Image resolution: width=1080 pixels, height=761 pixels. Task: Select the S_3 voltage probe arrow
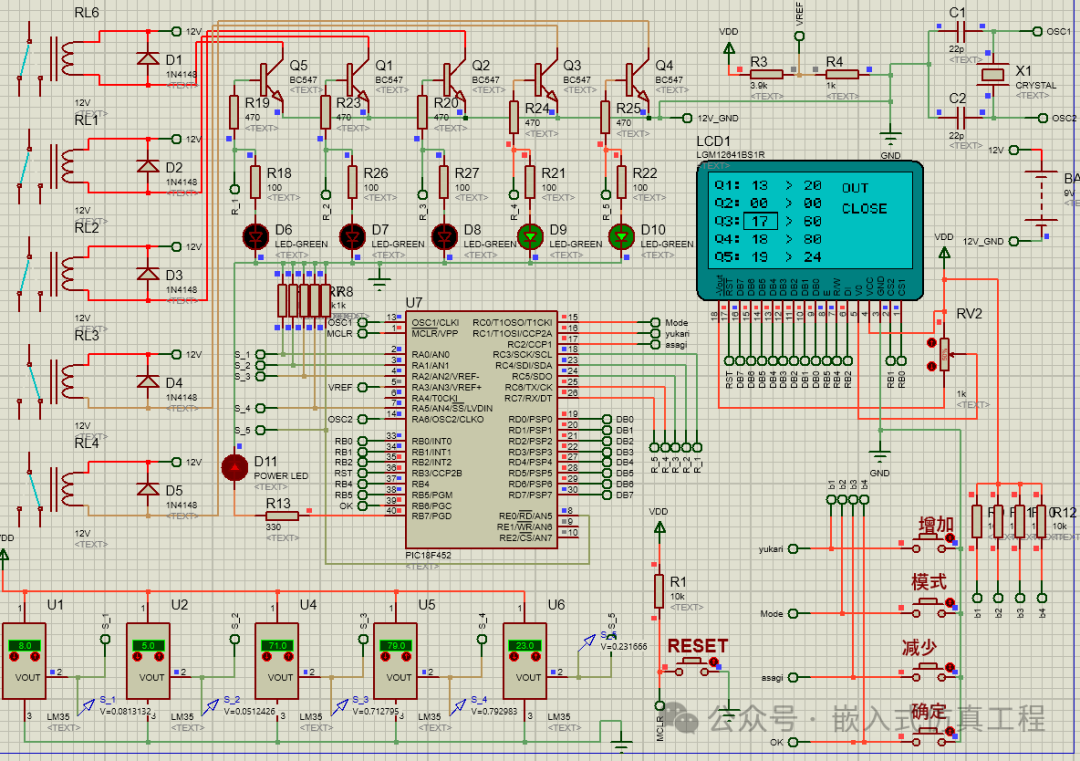tap(340, 707)
